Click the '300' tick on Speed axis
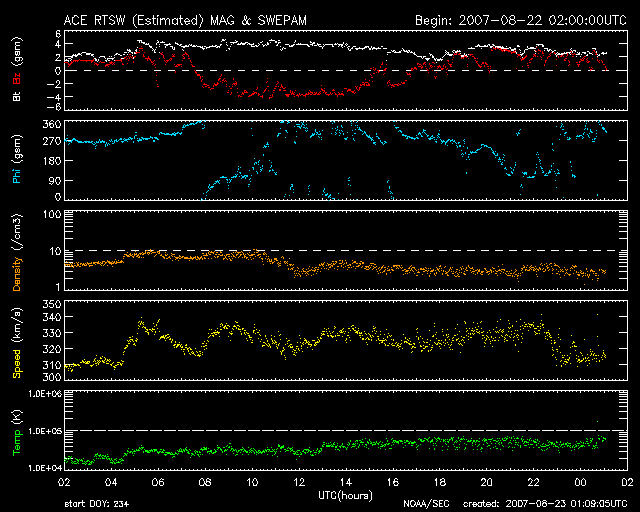The width and height of the screenshot is (640, 512). tap(52, 376)
